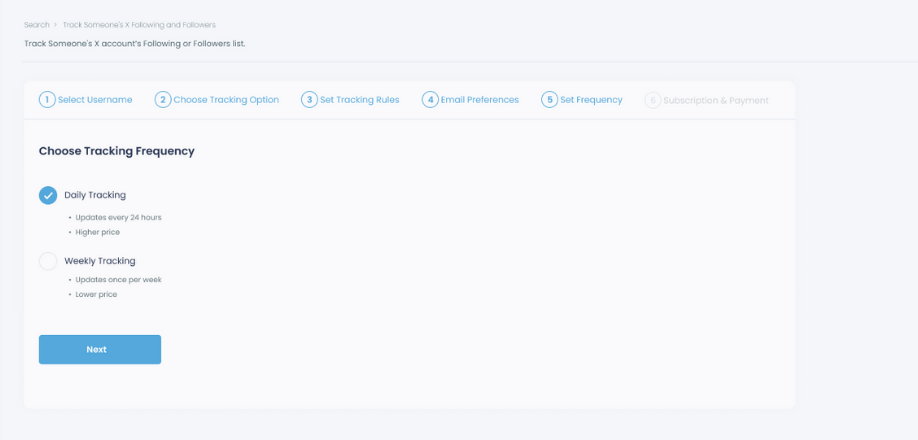This screenshot has width=918, height=440.
Task: Open the Choose Tracking Option step
Action: [x=226, y=100]
